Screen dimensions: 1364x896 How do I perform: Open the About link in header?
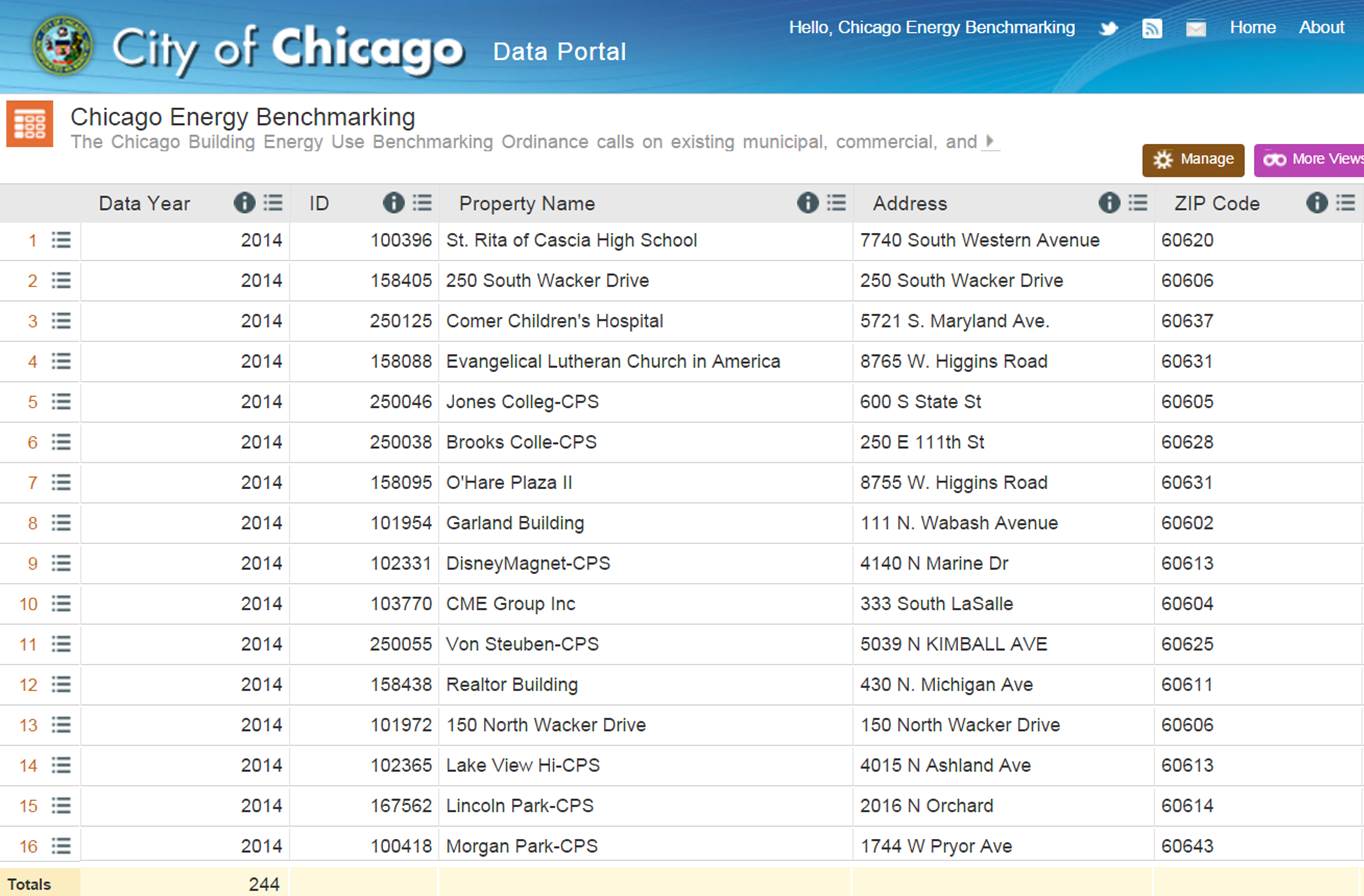[x=1321, y=28]
